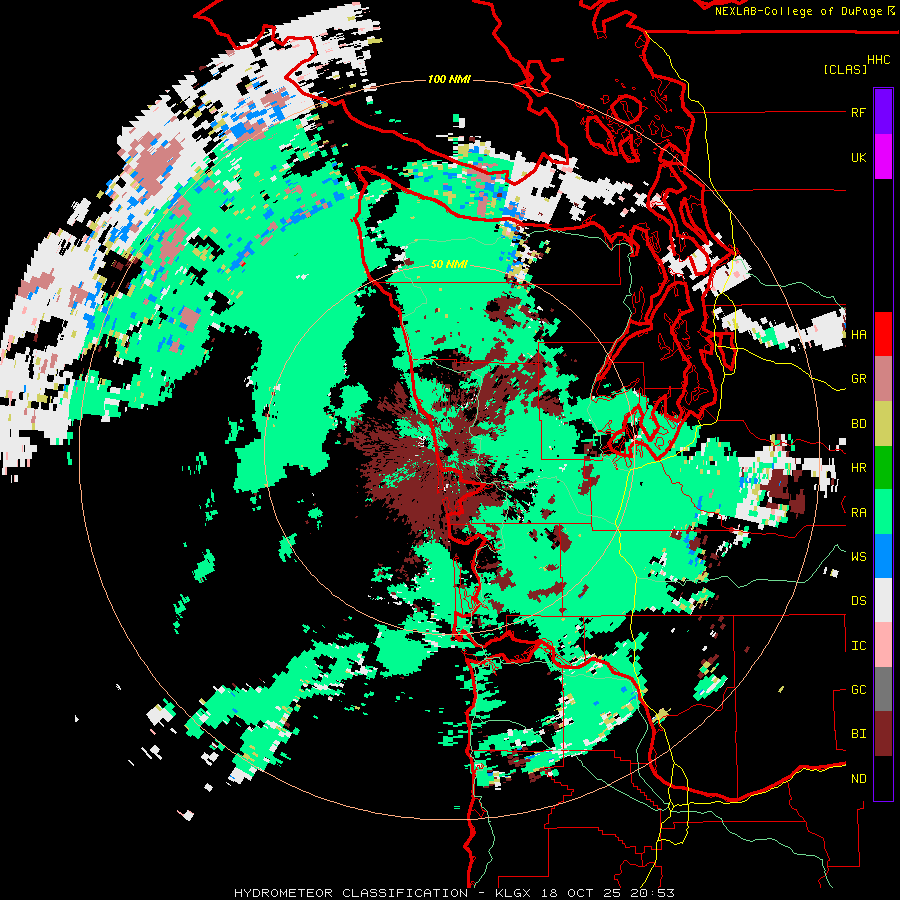Click the magenta UK legend color swatch
Screen dimensions: 900x900
click(883, 157)
